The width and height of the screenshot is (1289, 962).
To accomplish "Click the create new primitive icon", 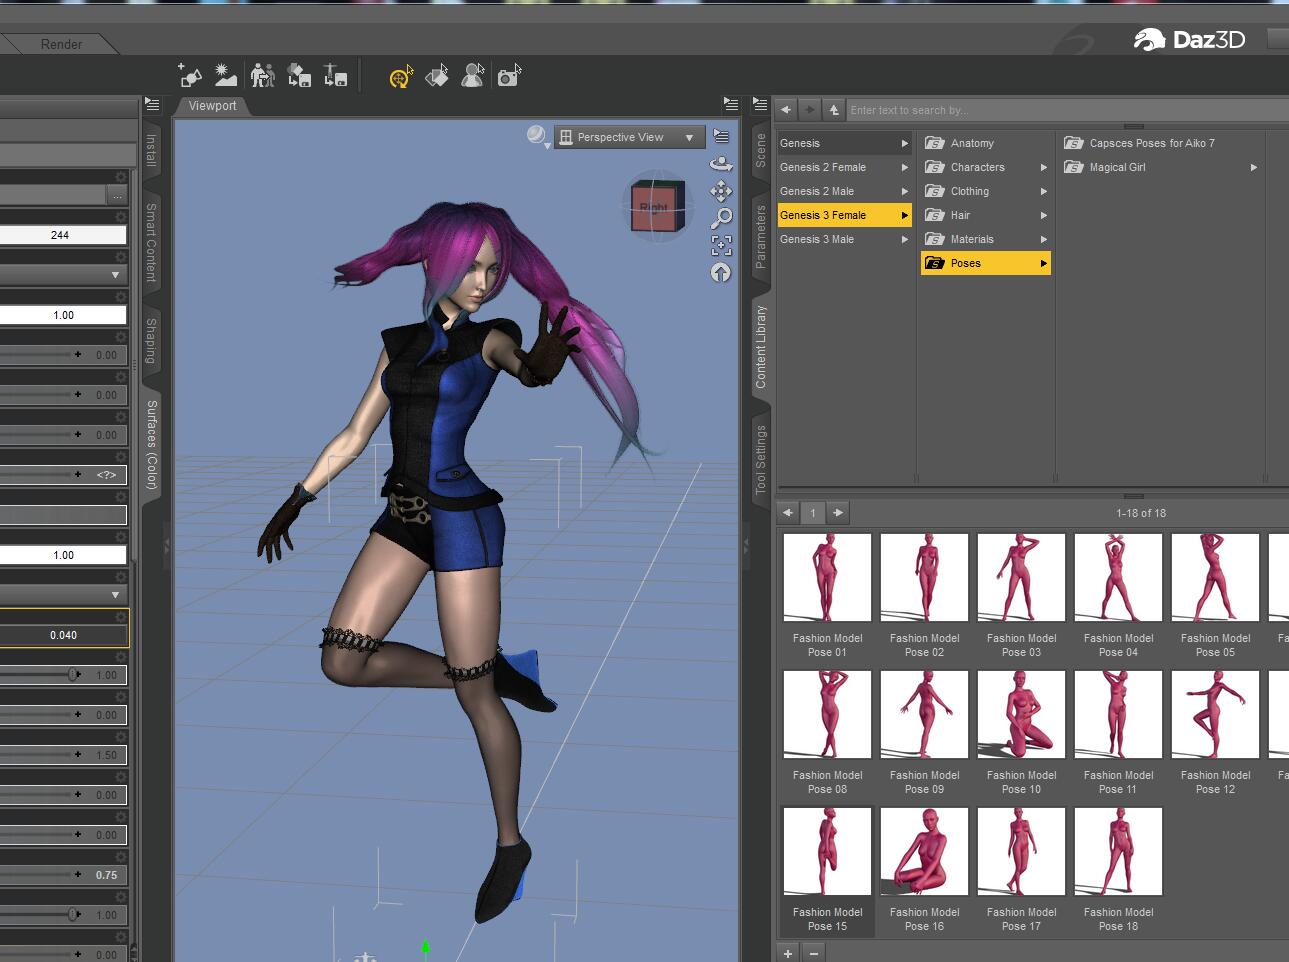I will 189,75.
